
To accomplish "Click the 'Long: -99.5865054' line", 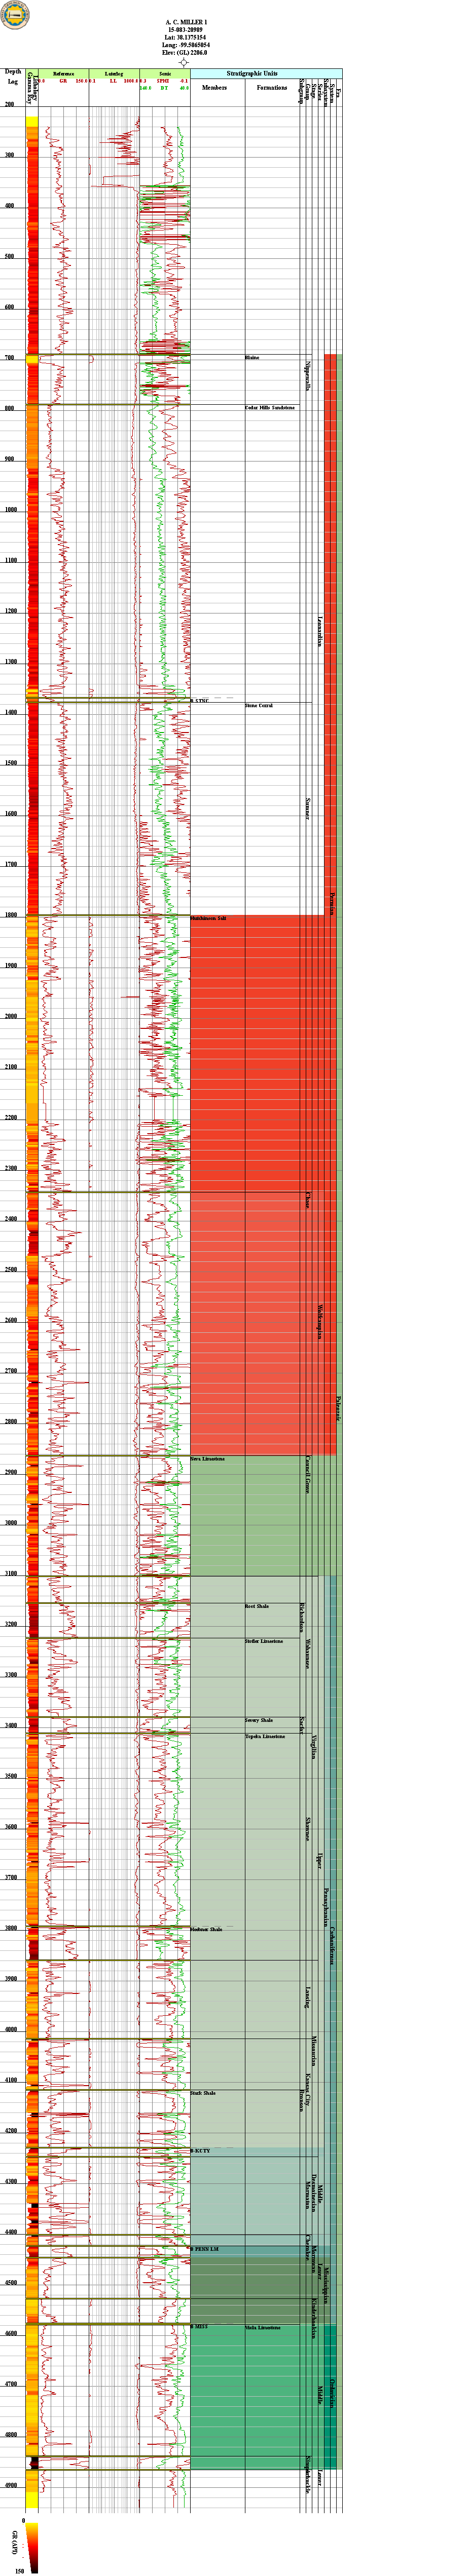I will click(186, 46).
